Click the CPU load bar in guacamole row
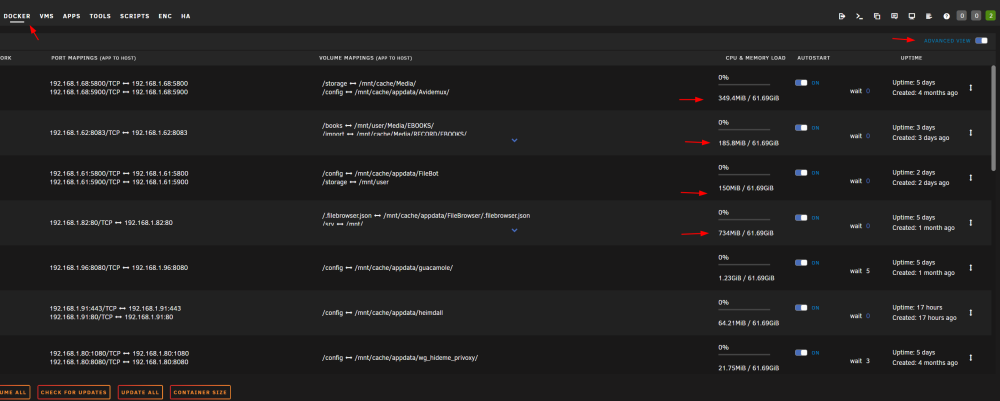1000x401 pixels. pos(744,264)
